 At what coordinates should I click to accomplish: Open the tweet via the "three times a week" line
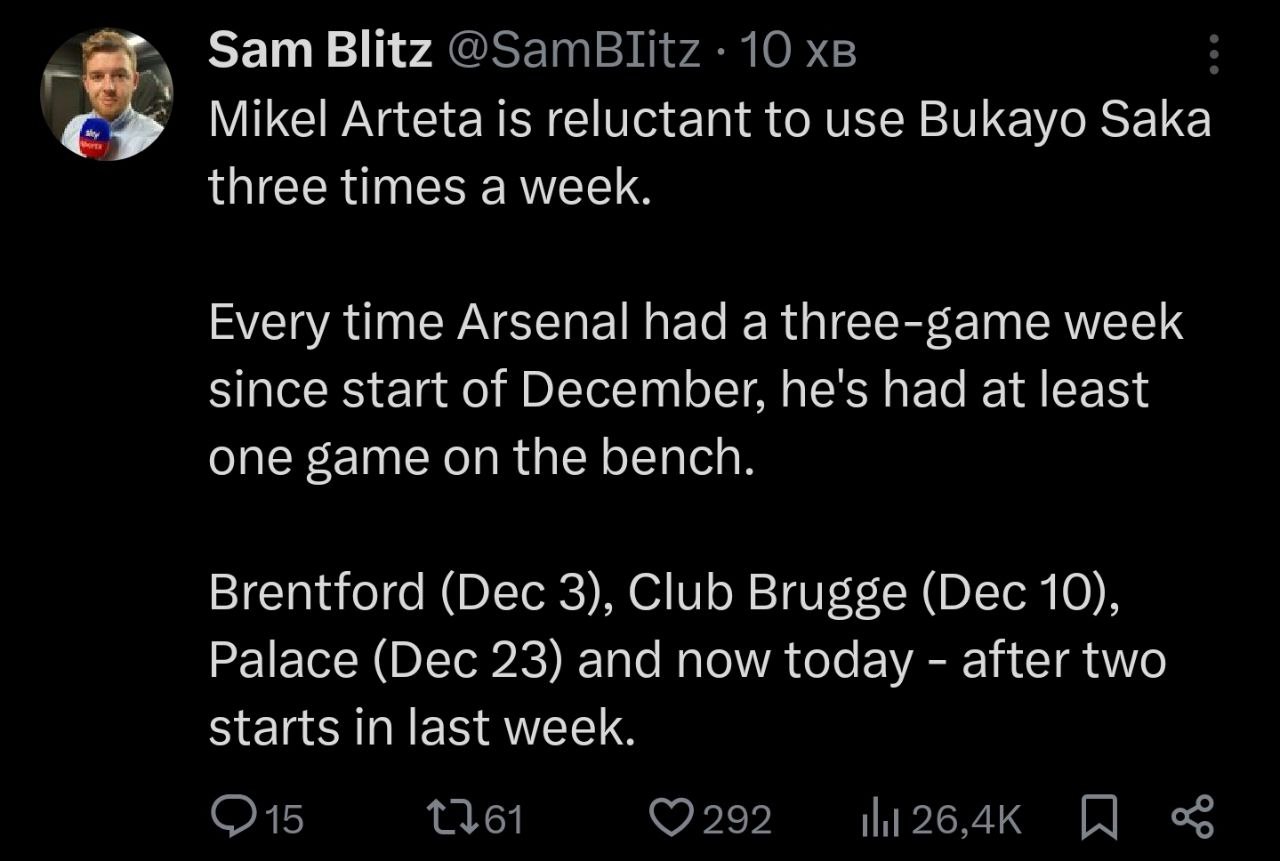[x=429, y=186]
